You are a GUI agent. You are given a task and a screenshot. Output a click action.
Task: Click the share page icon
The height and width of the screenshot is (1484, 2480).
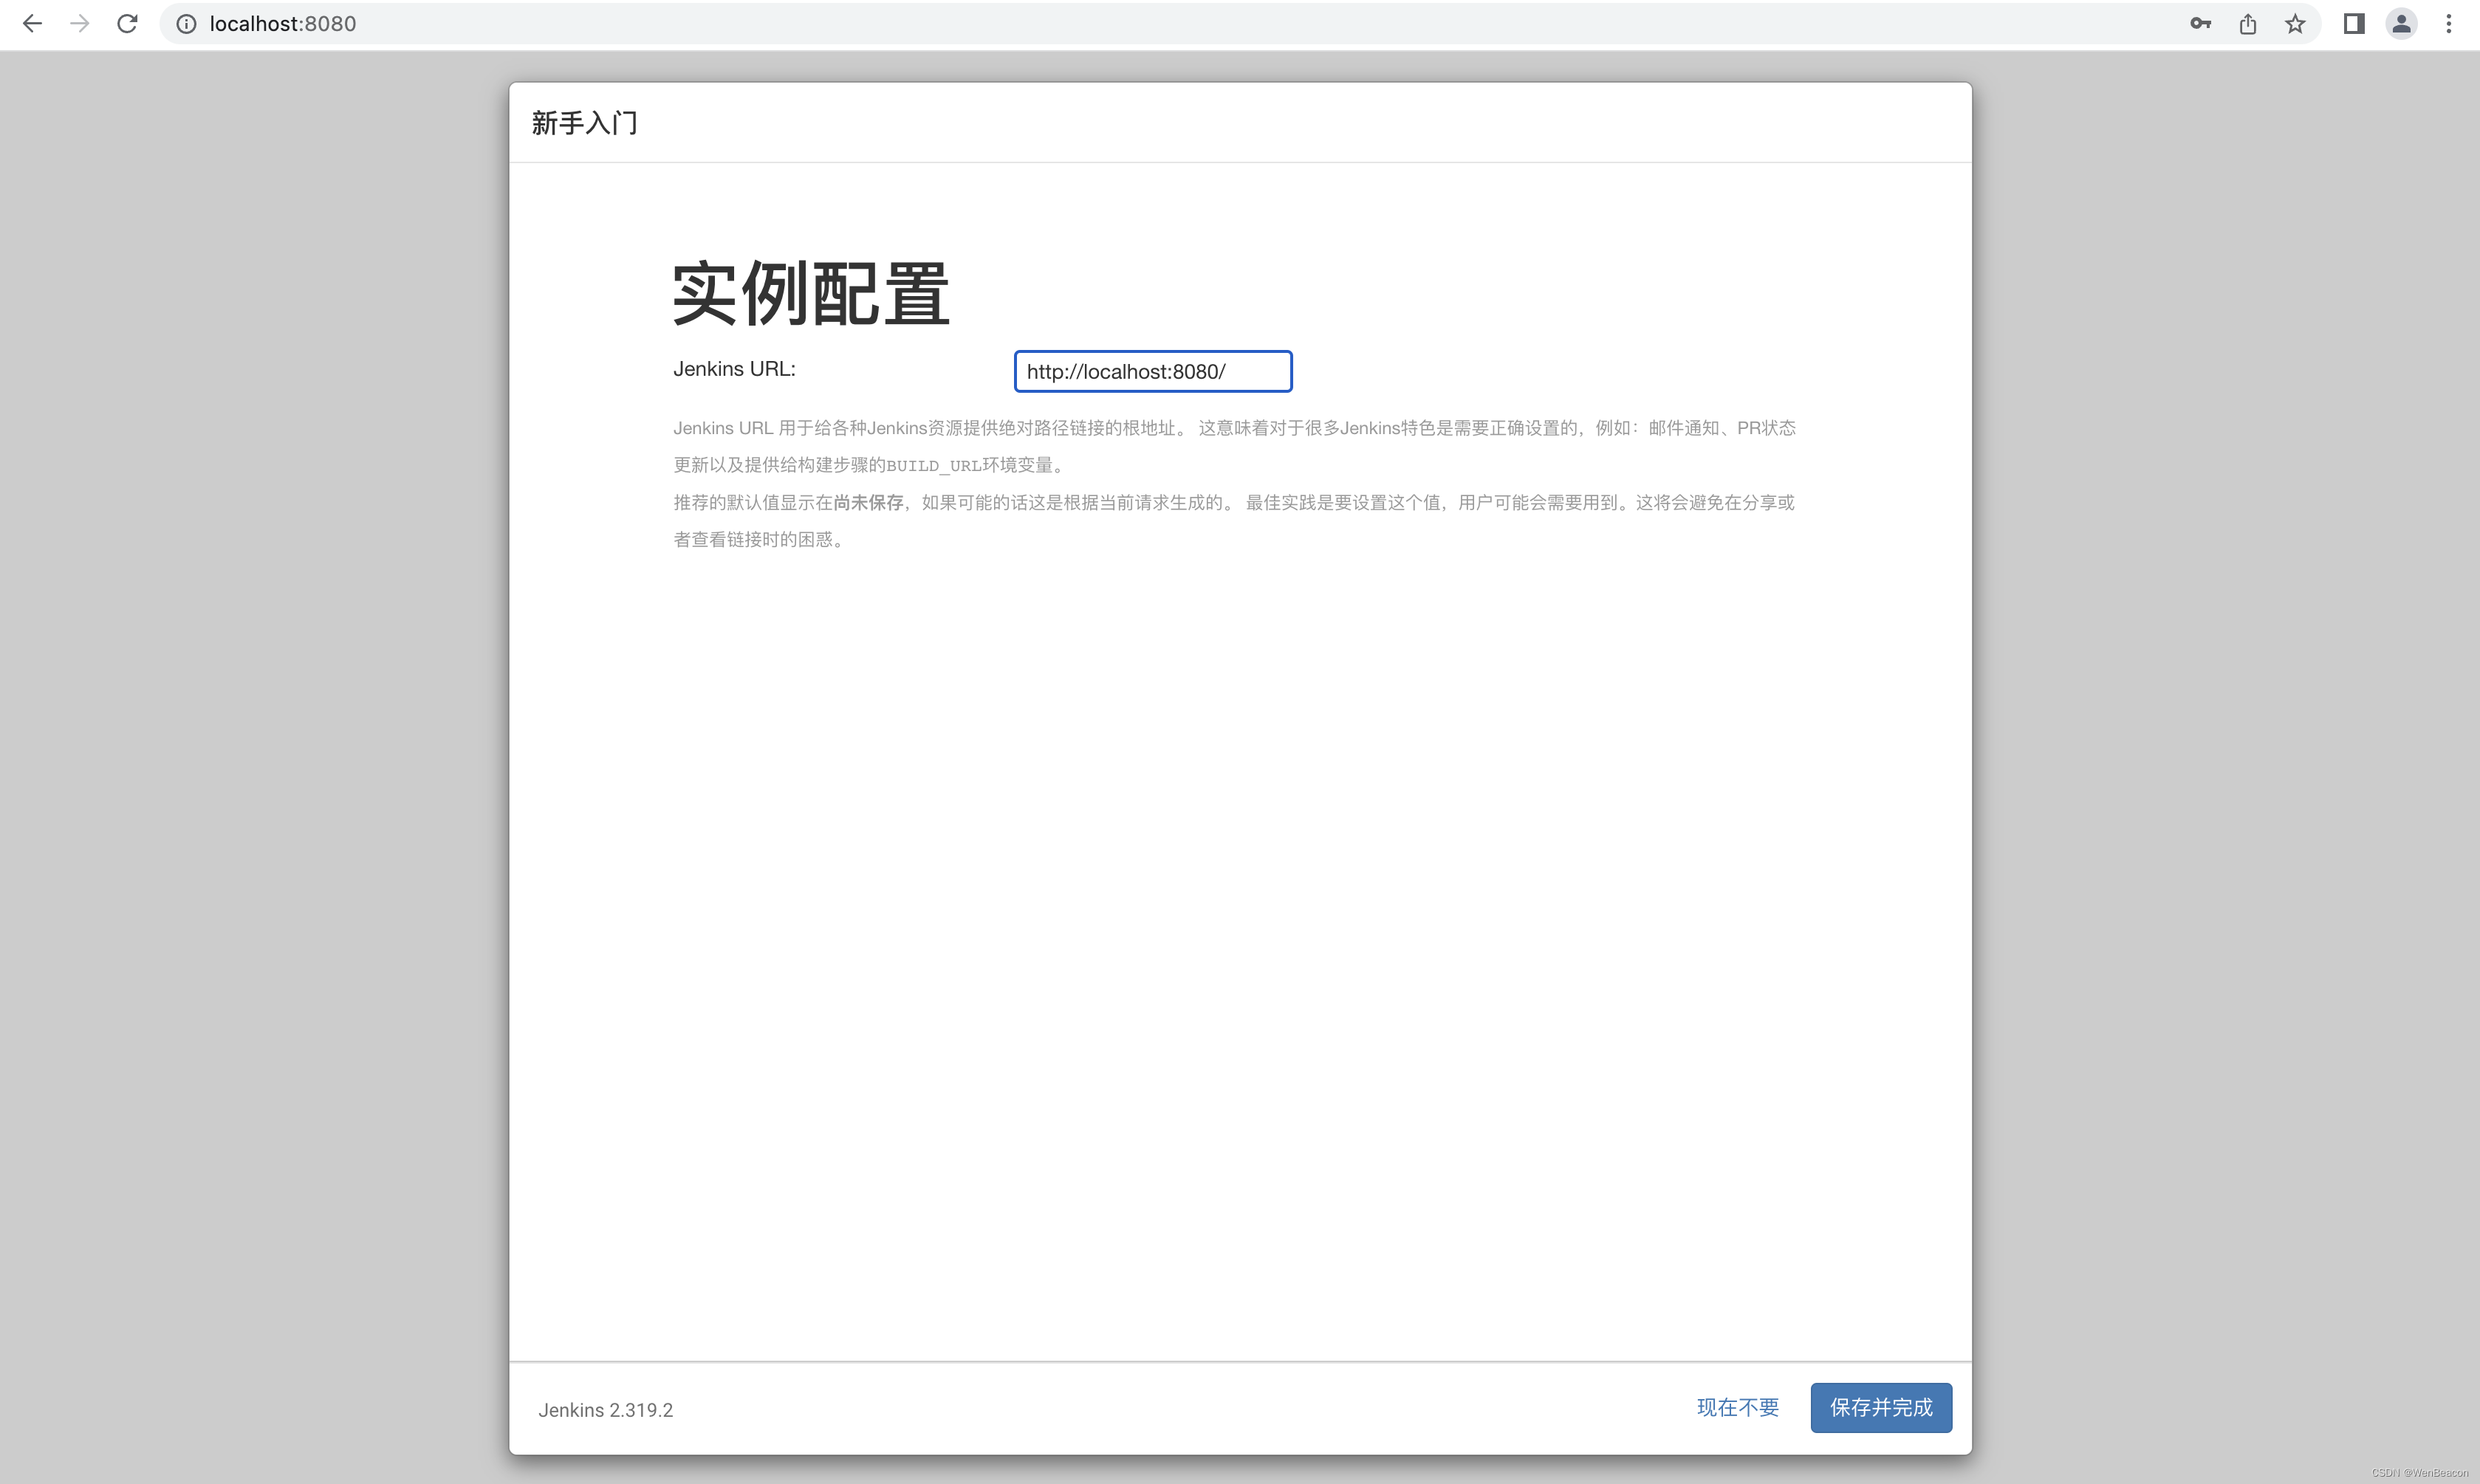(x=2248, y=24)
